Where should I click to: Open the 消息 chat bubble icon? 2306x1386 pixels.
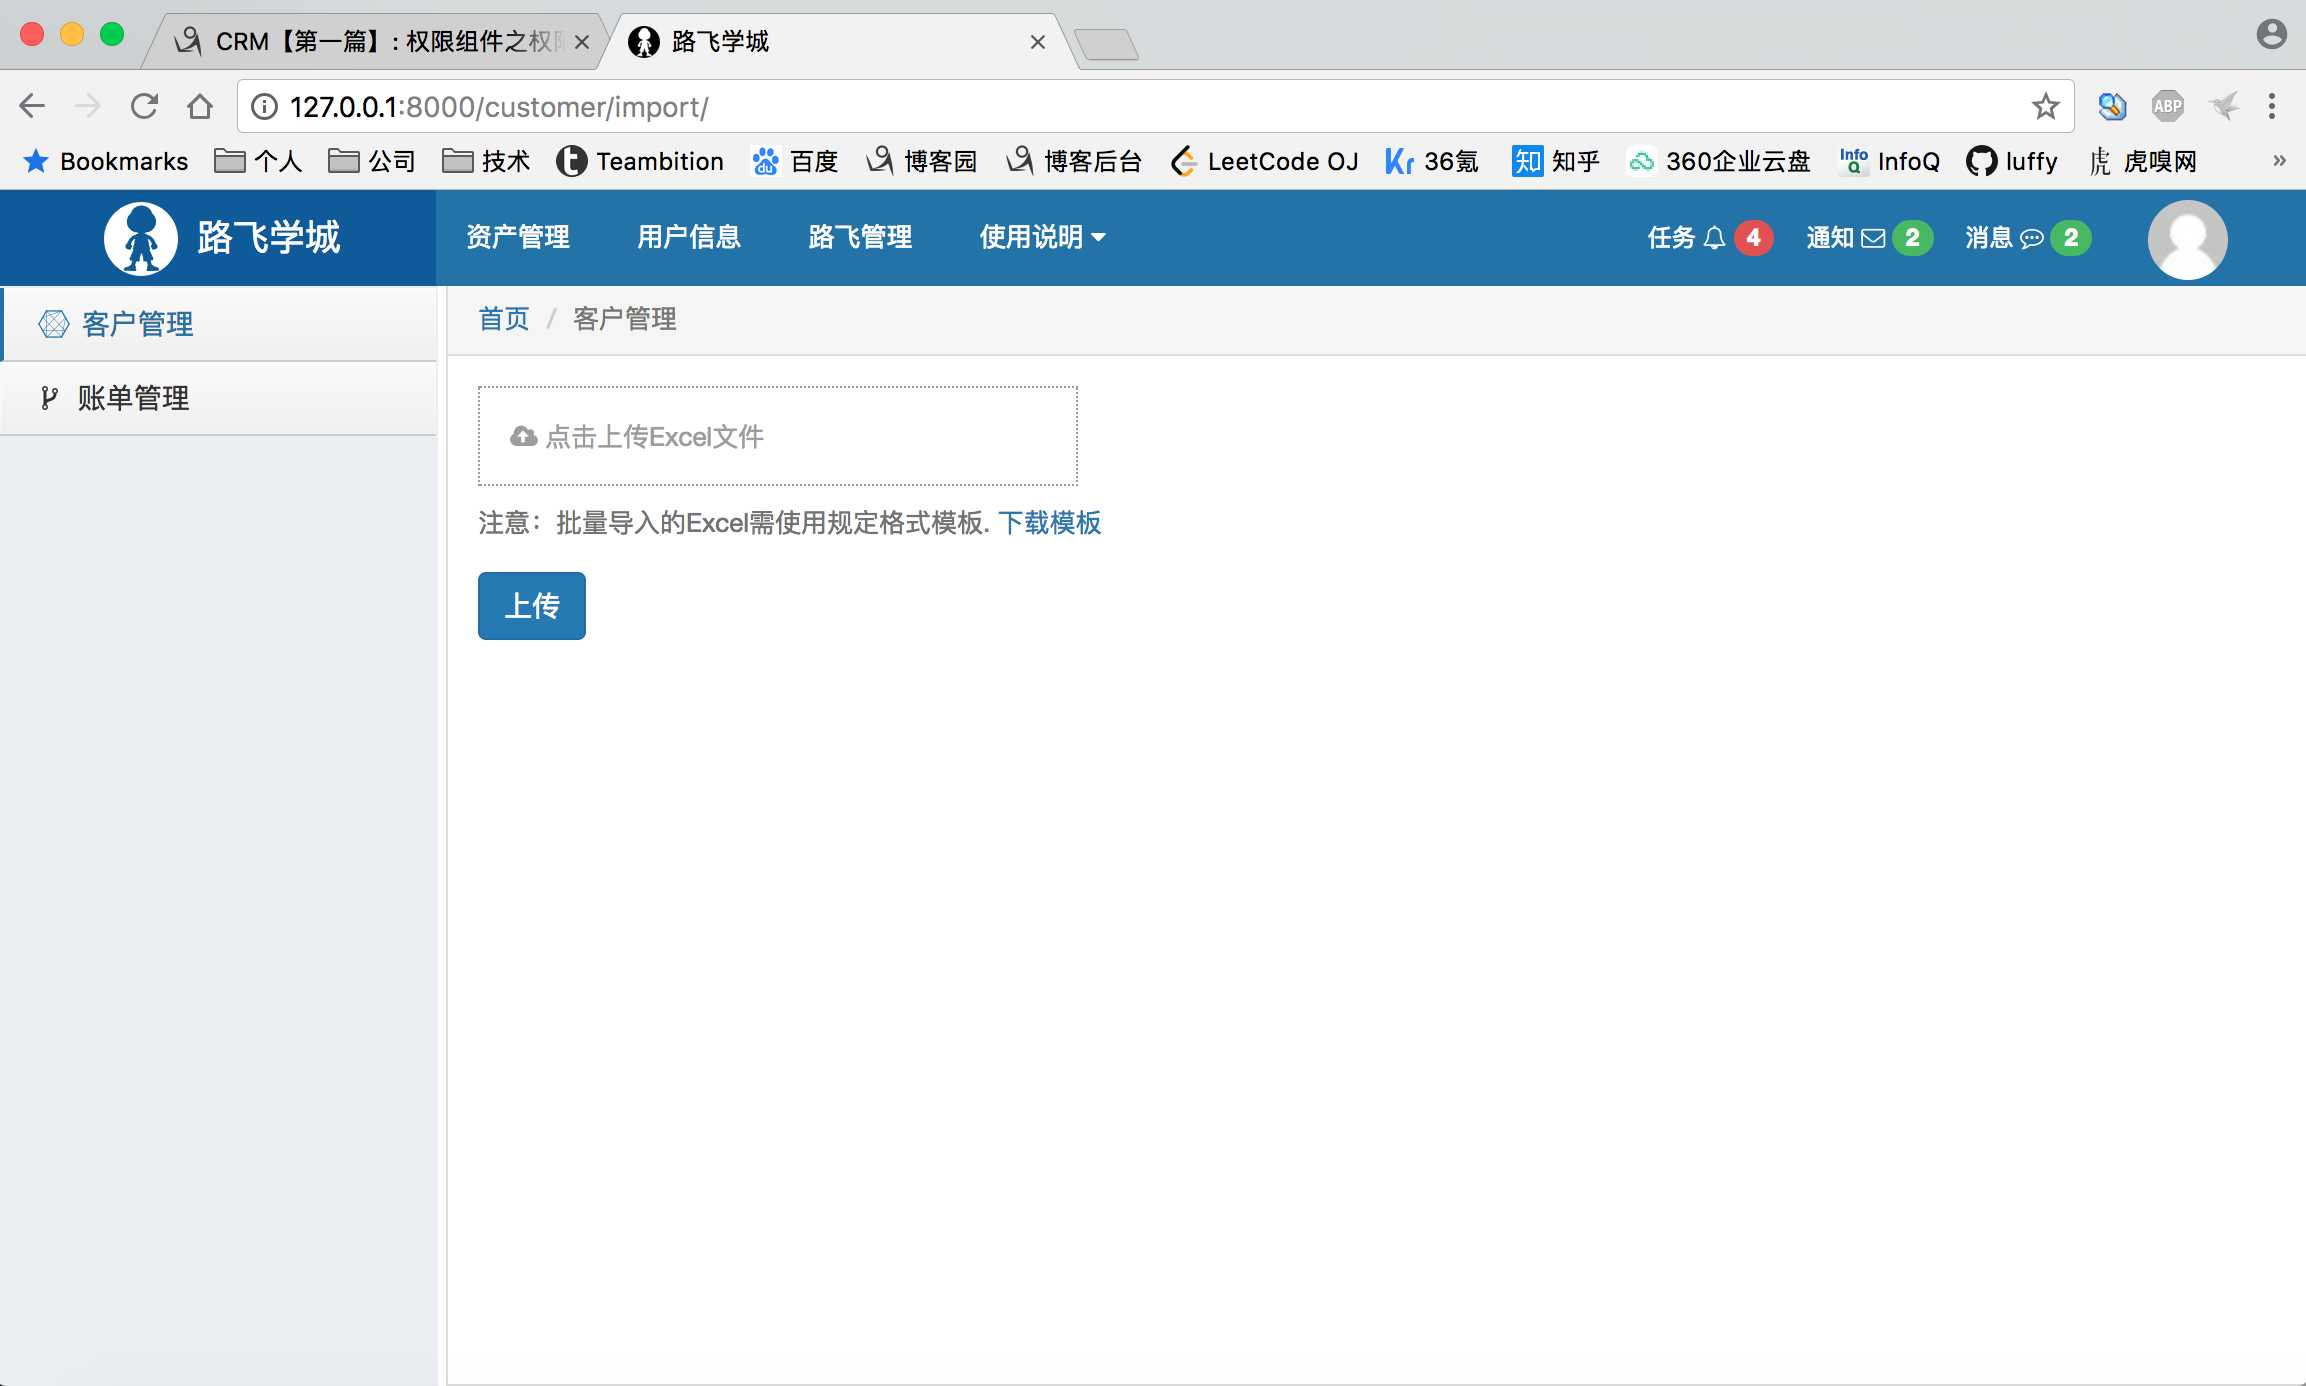coord(2032,238)
